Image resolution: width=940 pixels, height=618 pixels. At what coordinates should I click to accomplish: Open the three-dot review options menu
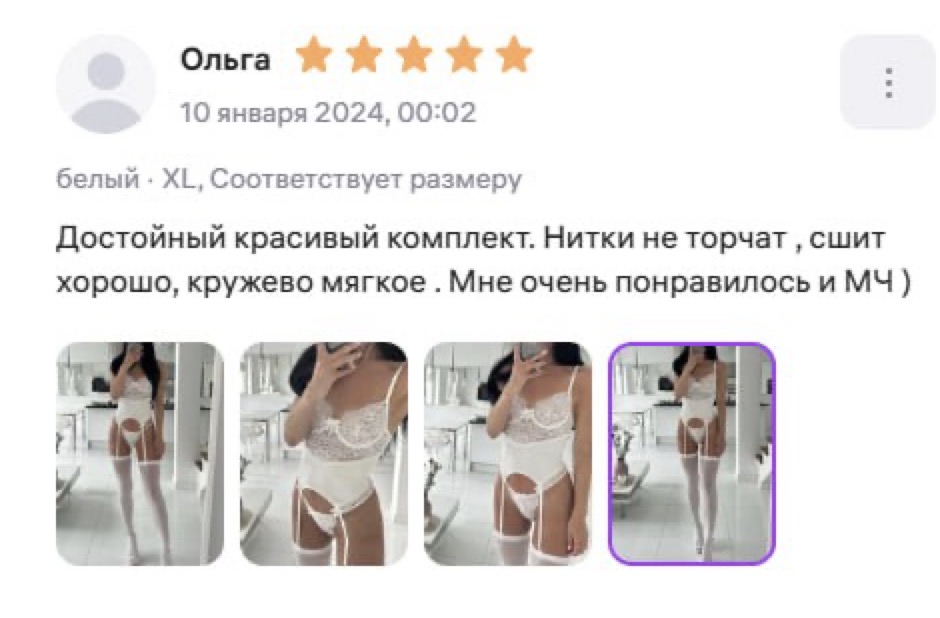click(888, 82)
